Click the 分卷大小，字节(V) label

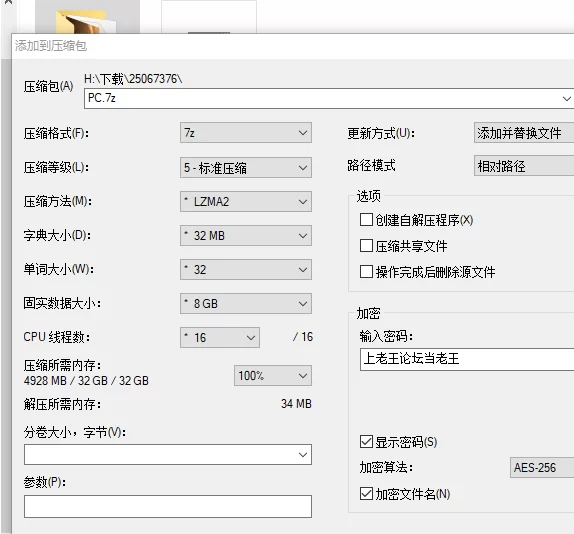[75, 432]
